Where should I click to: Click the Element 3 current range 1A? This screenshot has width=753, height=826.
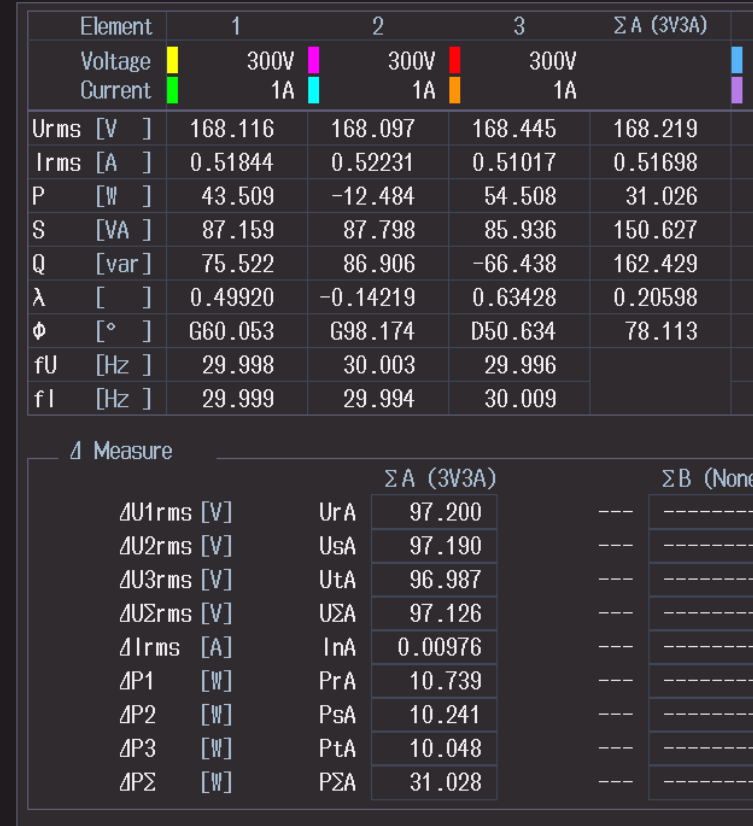(x=565, y=91)
